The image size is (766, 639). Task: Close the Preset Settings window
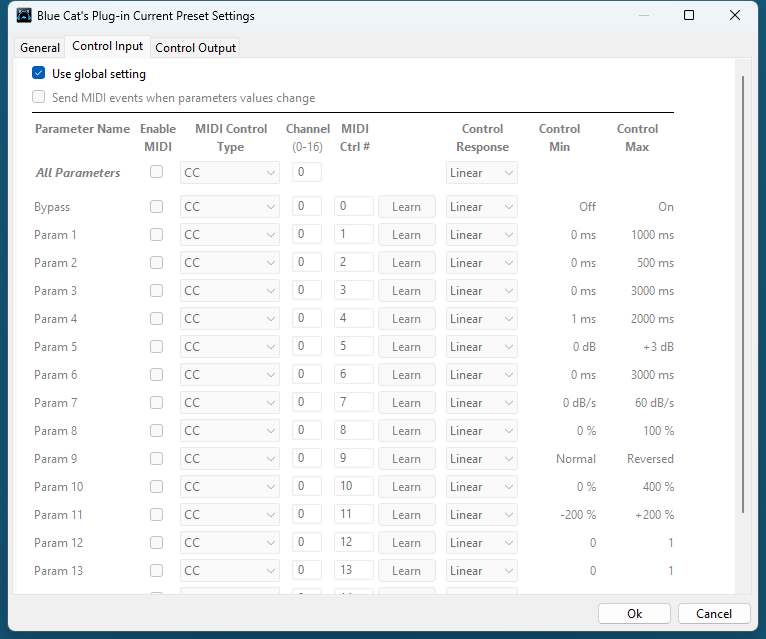735,16
